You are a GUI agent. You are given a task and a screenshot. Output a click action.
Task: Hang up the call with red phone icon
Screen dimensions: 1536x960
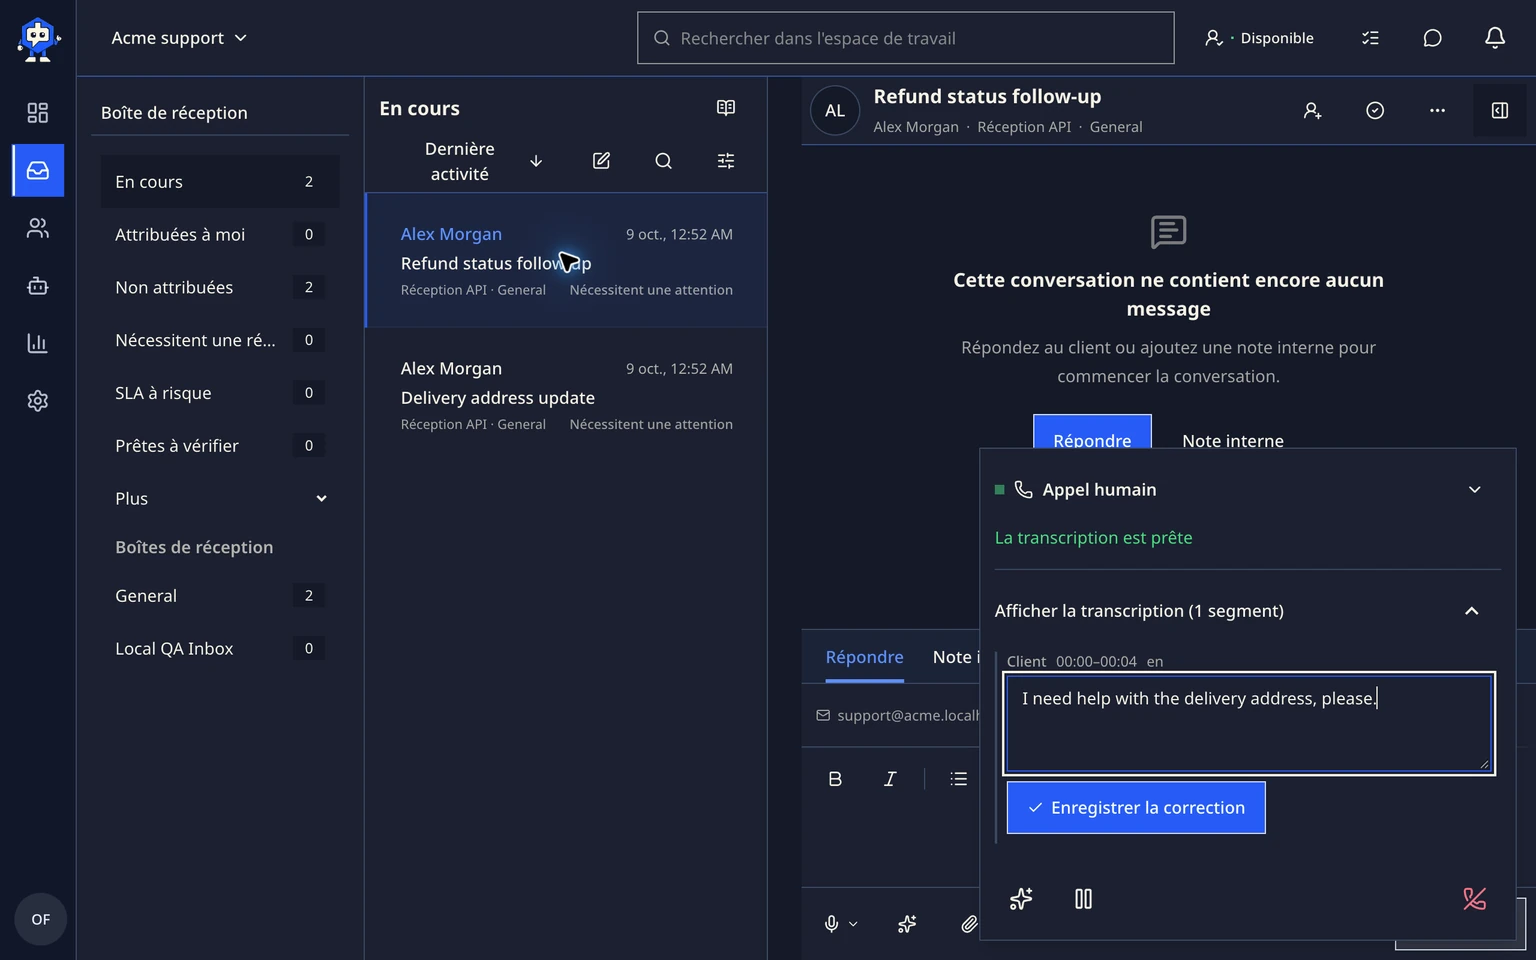1474,899
